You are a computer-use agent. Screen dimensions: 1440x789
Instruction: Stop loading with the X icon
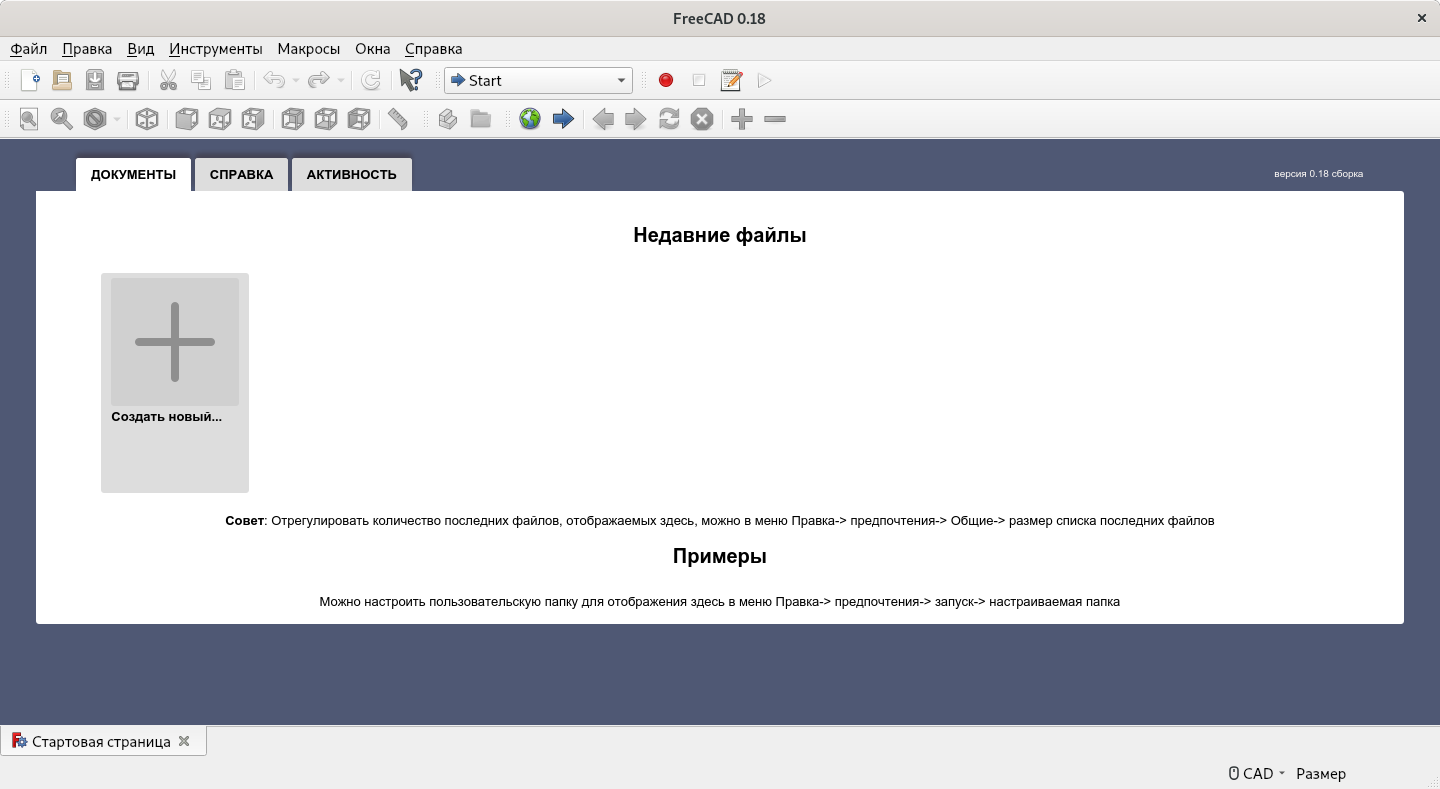tap(702, 119)
